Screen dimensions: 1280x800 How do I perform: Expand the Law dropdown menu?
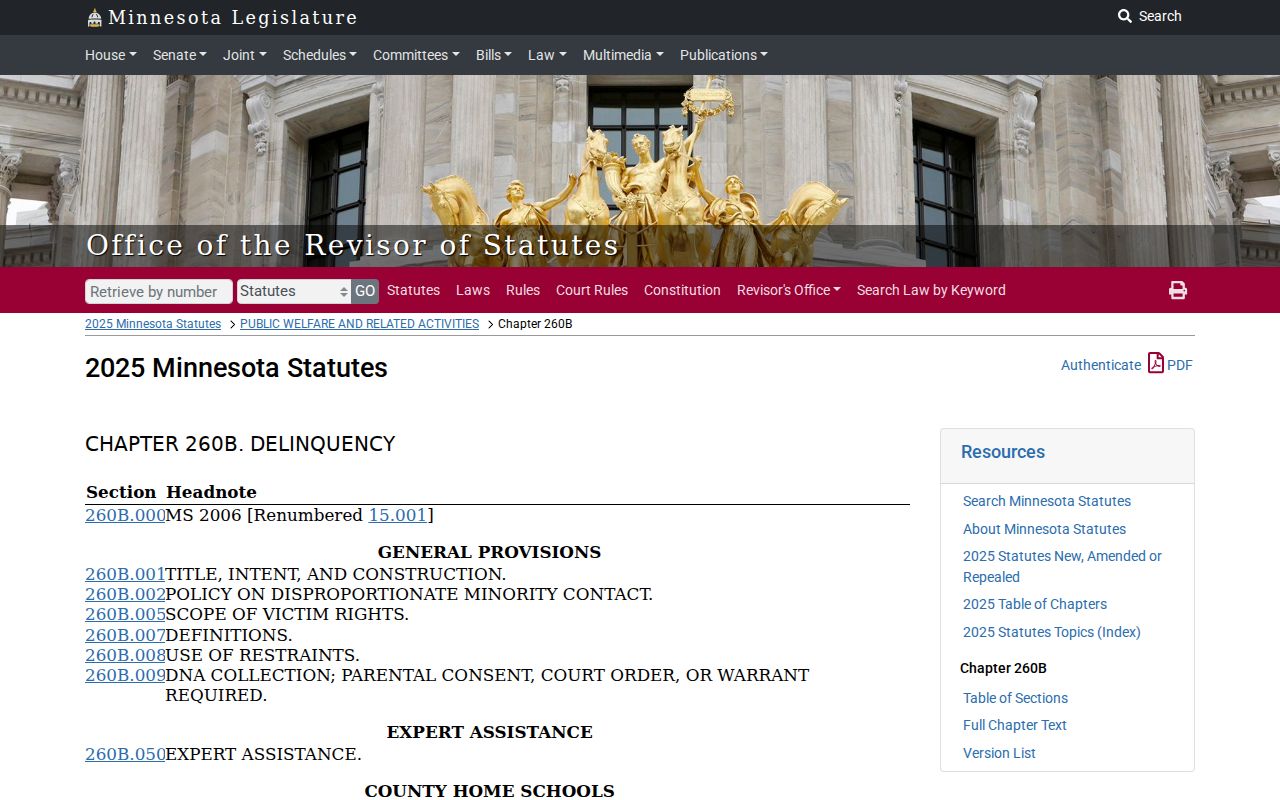[547, 55]
